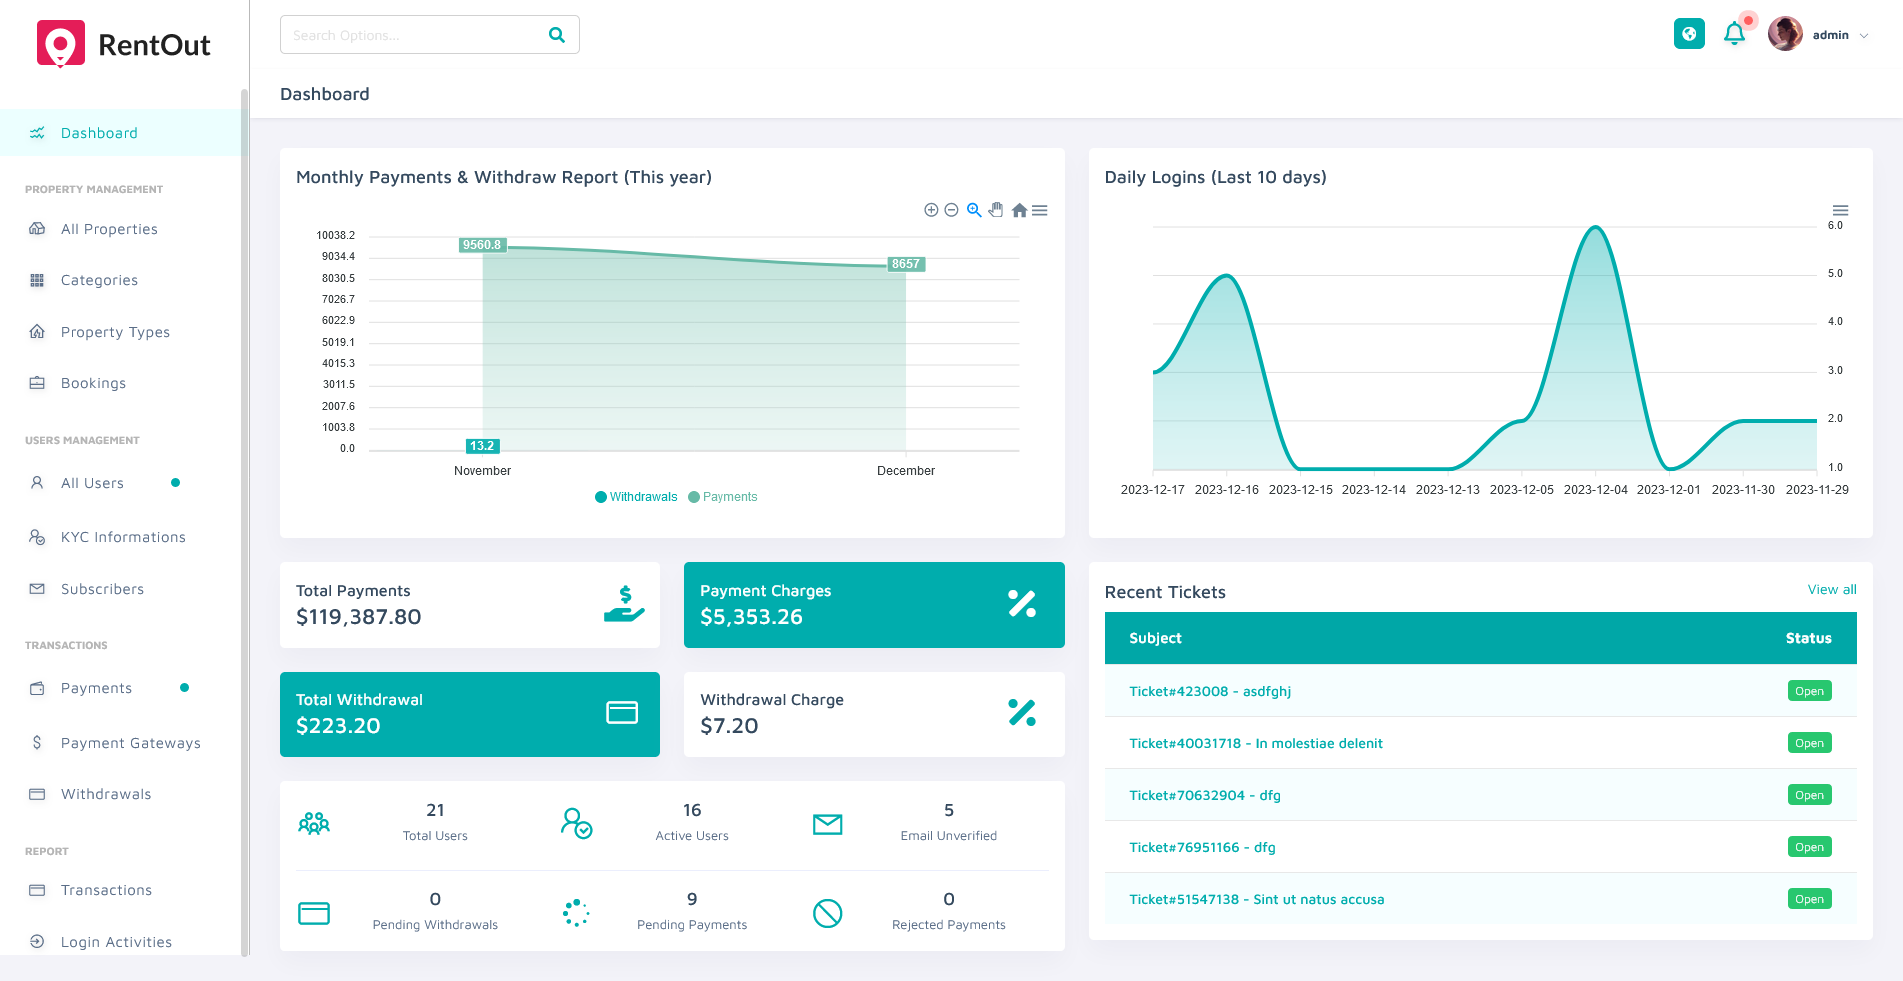The width and height of the screenshot is (1903, 981).
Task: Click the chart zoom-out minus icon
Action: point(952,210)
